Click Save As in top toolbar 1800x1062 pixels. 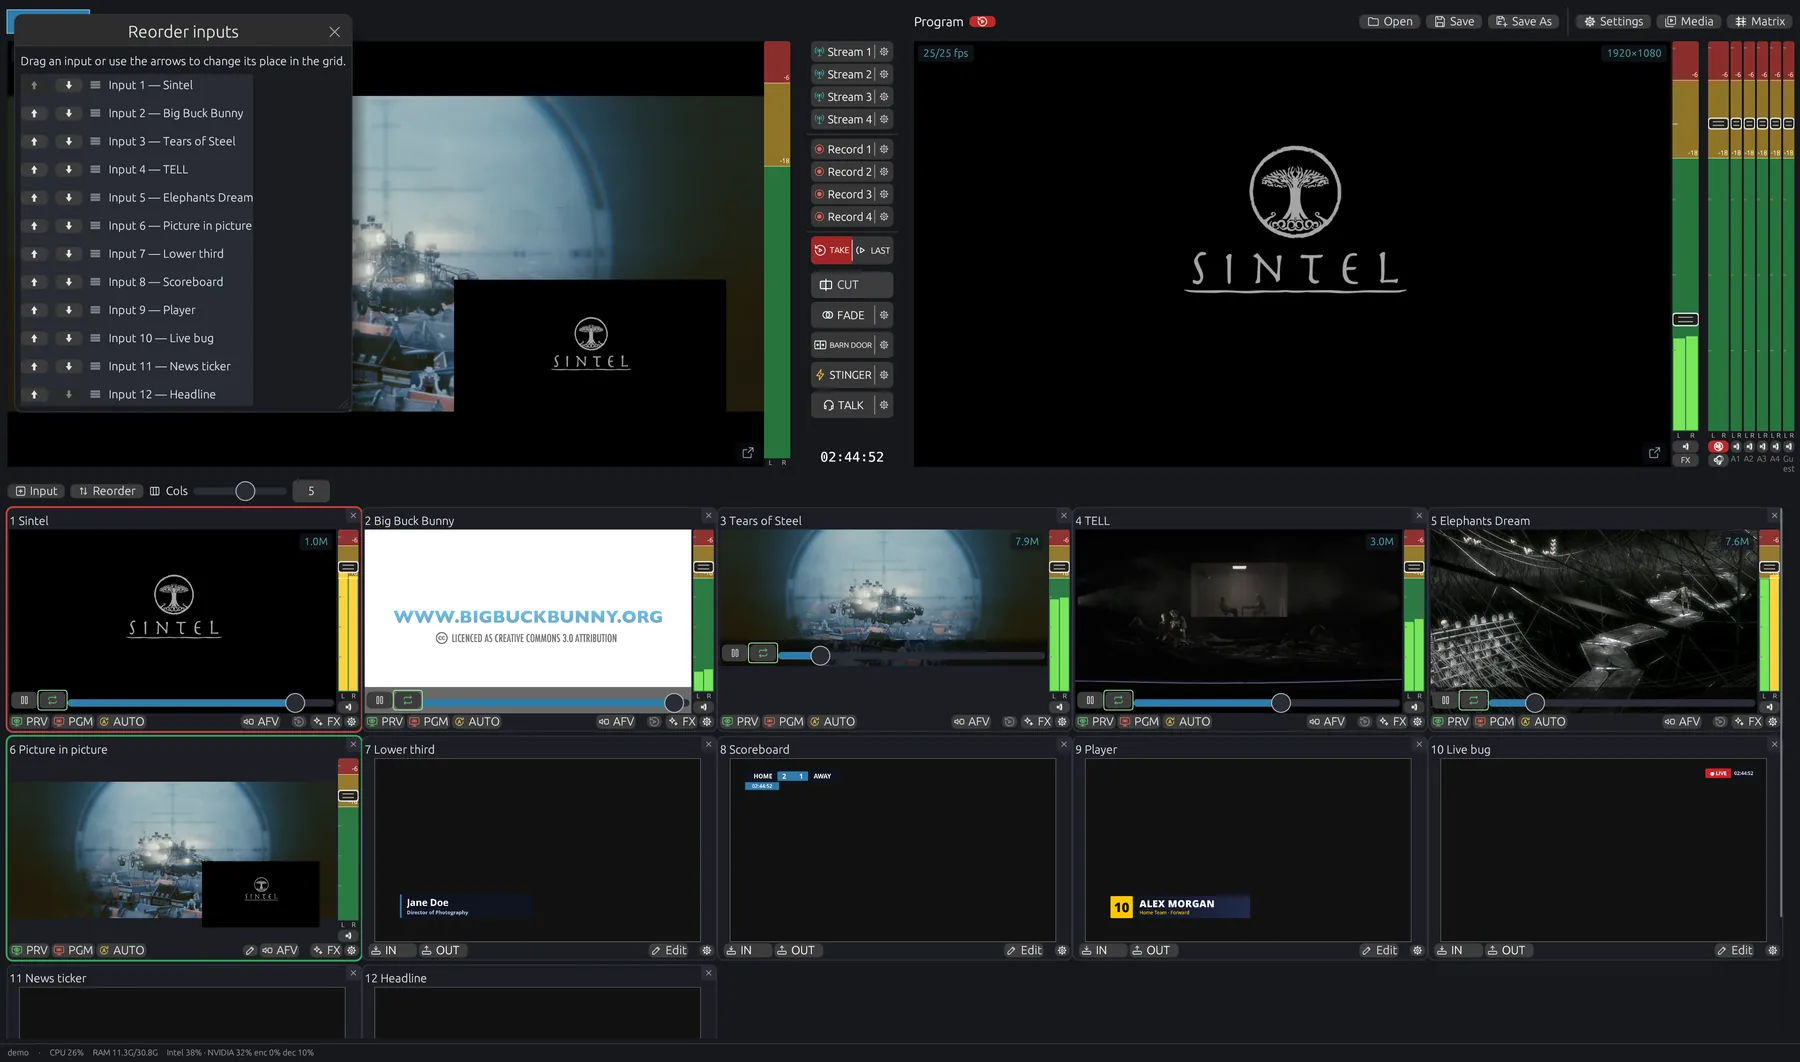coord(1524,21)
